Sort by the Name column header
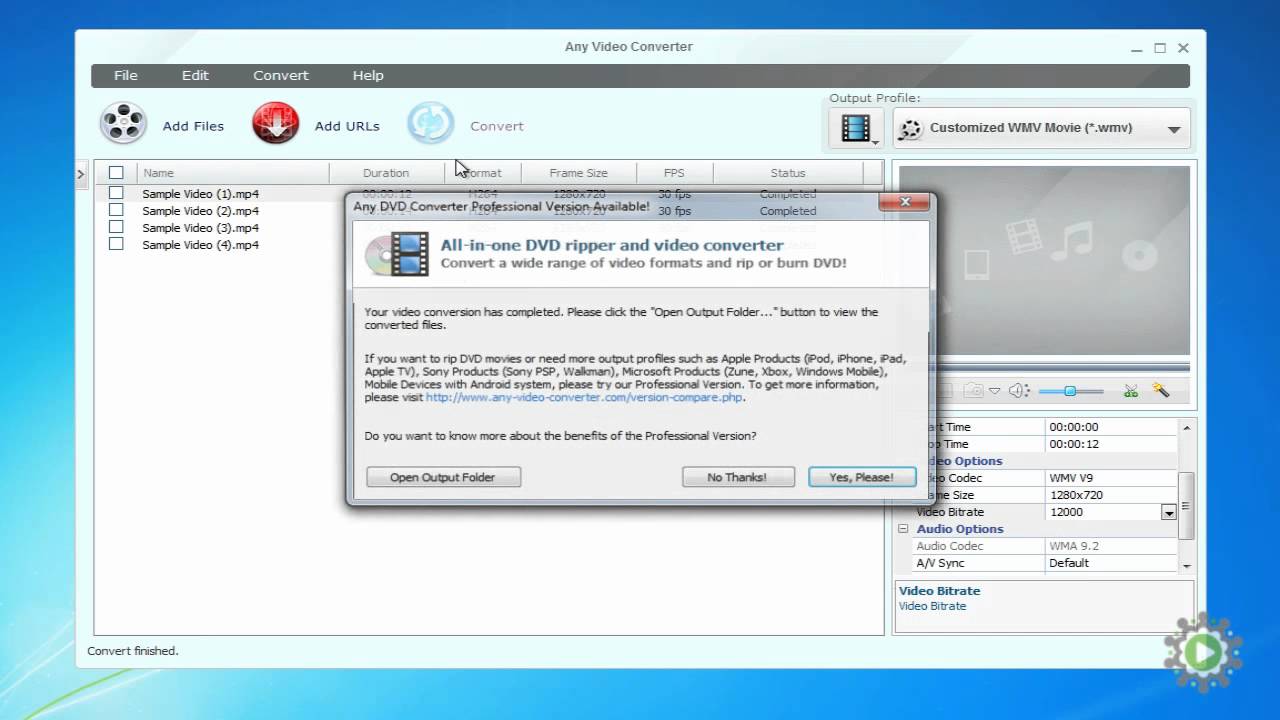Screen dimensions: 1280x720 pos(232,173)
